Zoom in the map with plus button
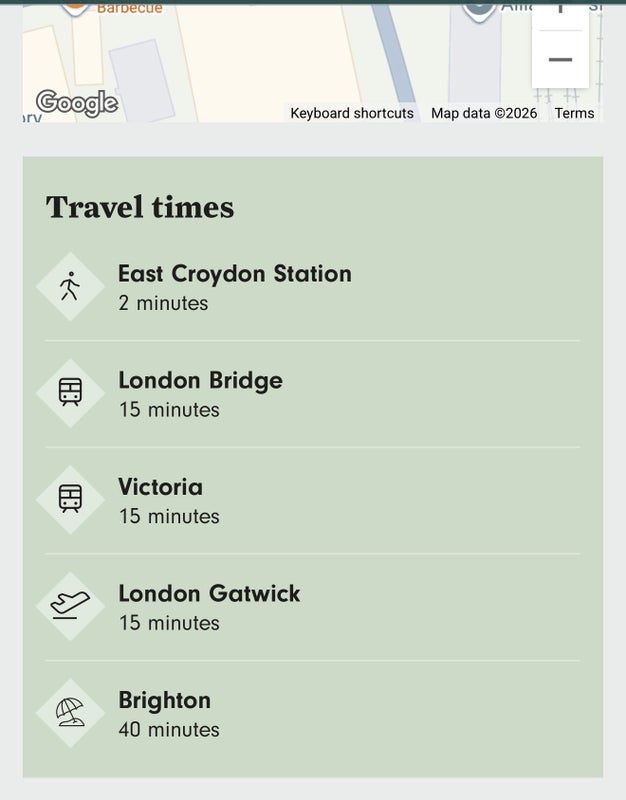 (x=560, y=8)
